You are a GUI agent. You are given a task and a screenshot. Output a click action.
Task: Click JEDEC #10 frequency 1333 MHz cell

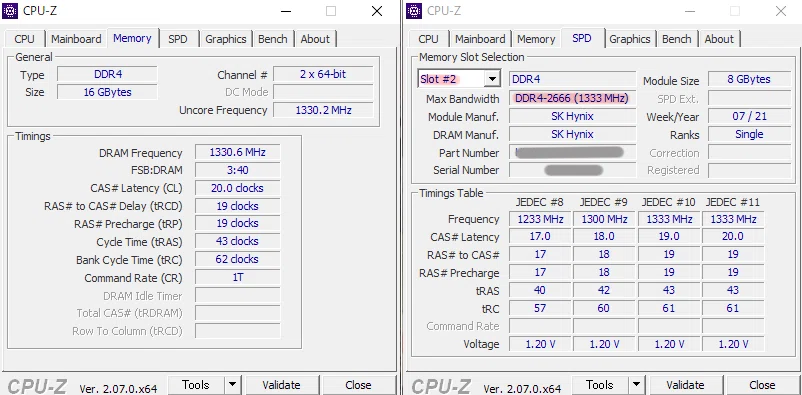point(669,219)
